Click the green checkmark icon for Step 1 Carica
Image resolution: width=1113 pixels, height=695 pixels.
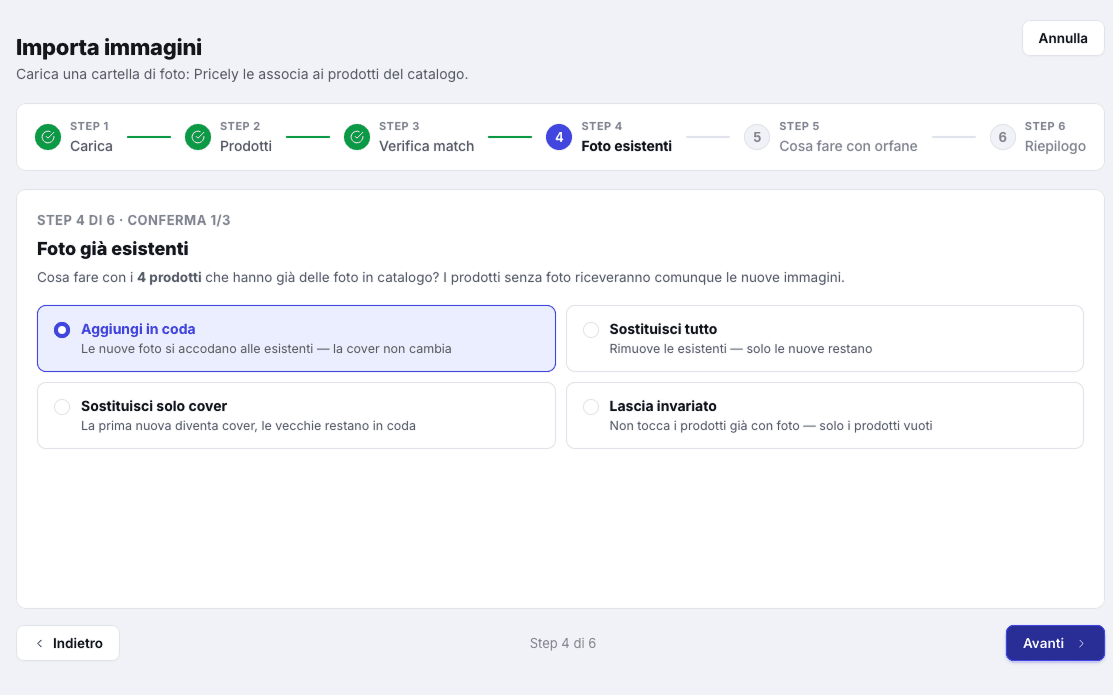coord(48,137)
